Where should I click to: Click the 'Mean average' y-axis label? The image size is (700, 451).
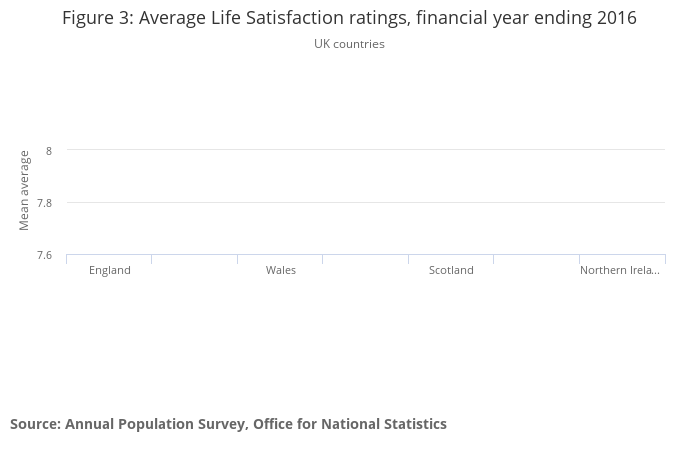coord(24,190)
